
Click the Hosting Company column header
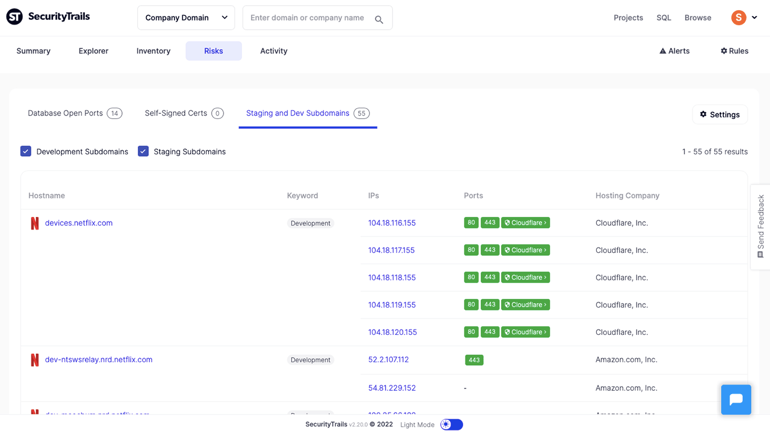point(627,195)
